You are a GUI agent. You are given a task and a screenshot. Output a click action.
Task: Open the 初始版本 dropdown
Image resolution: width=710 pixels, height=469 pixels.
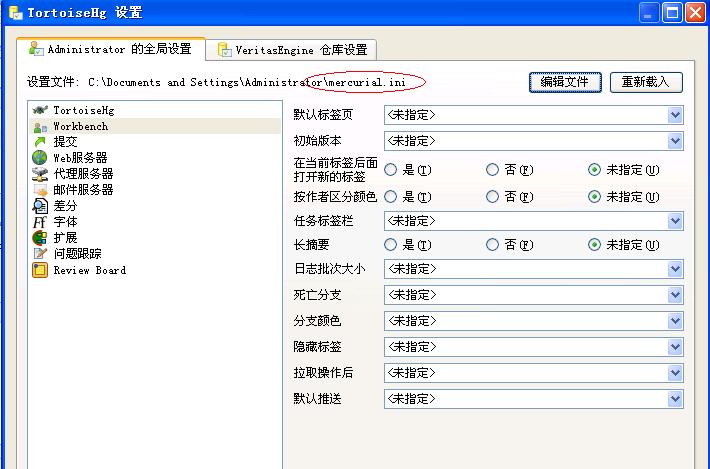[533, 141]
